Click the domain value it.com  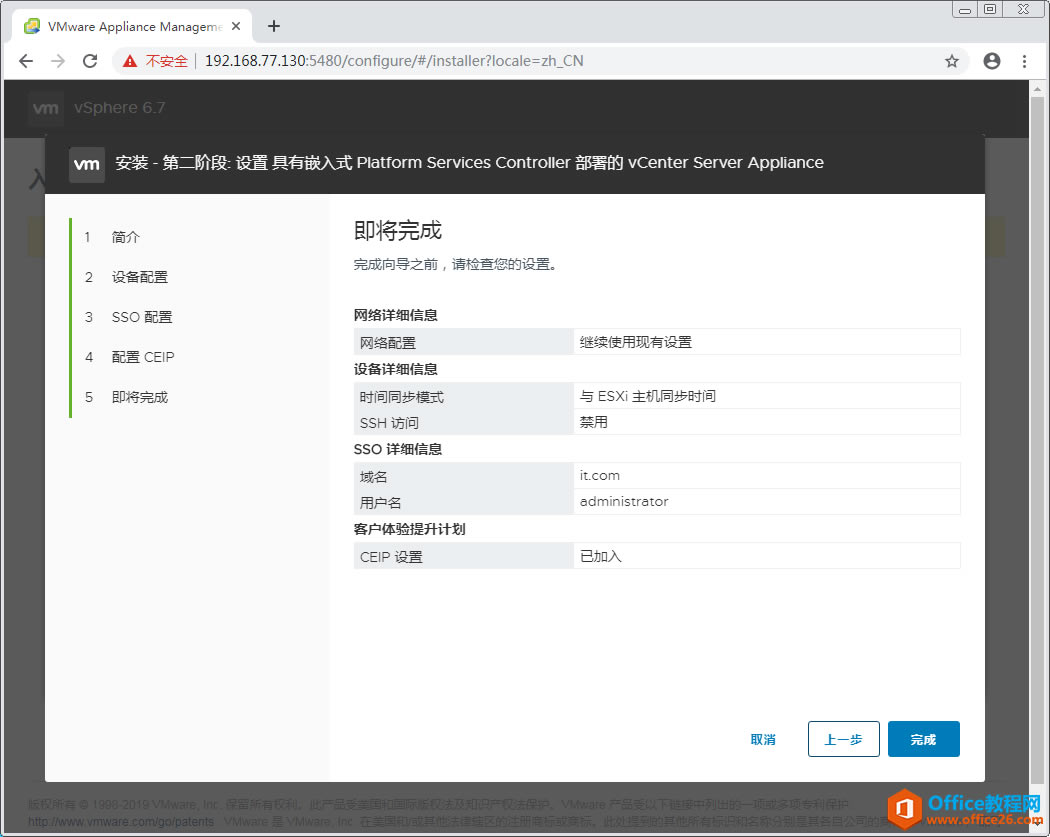pyautogui.click(x=599, y=475)
